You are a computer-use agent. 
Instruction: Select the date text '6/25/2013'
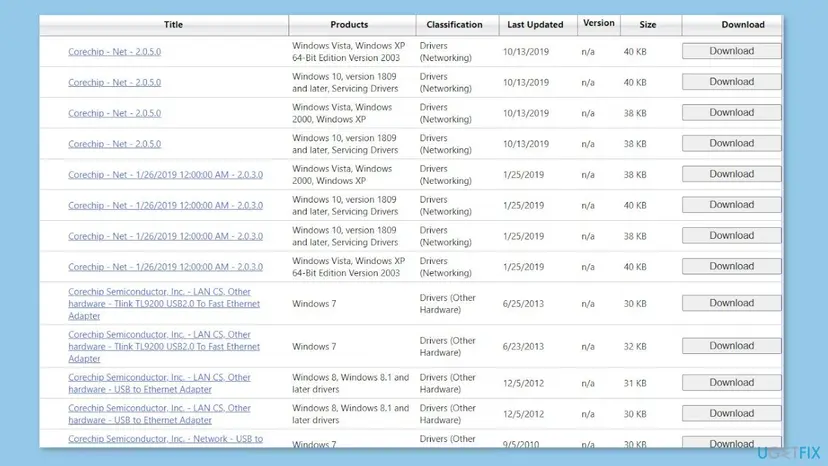coord(523,304)
